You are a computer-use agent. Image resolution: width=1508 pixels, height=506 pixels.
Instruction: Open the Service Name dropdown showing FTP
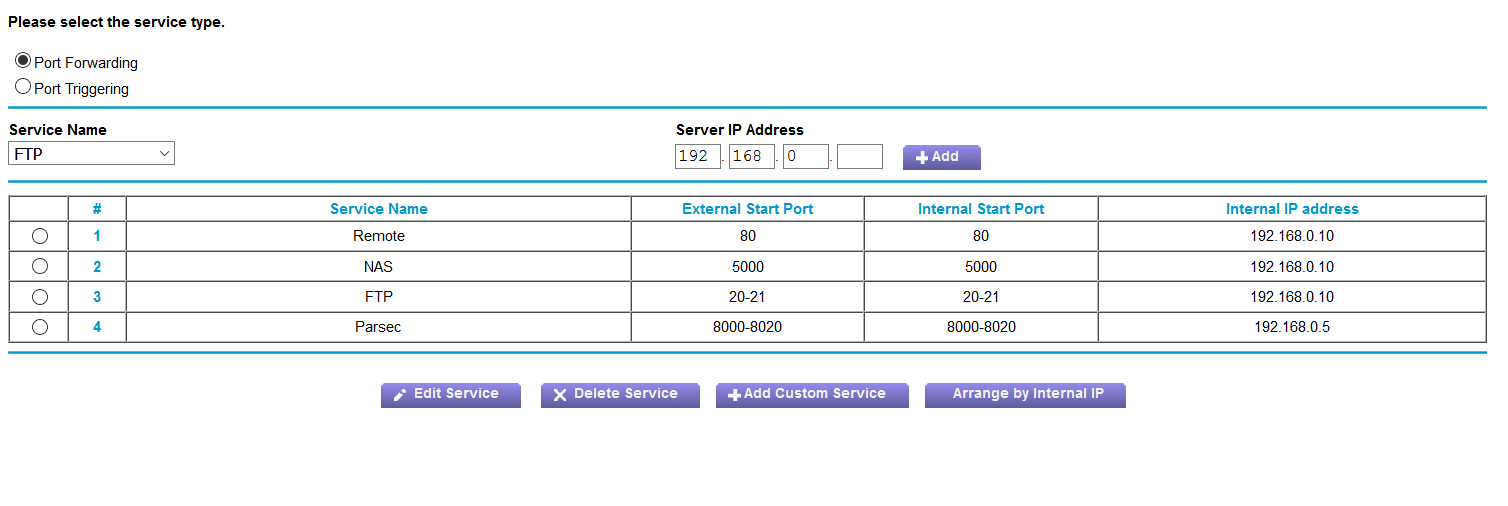(91, 154)
